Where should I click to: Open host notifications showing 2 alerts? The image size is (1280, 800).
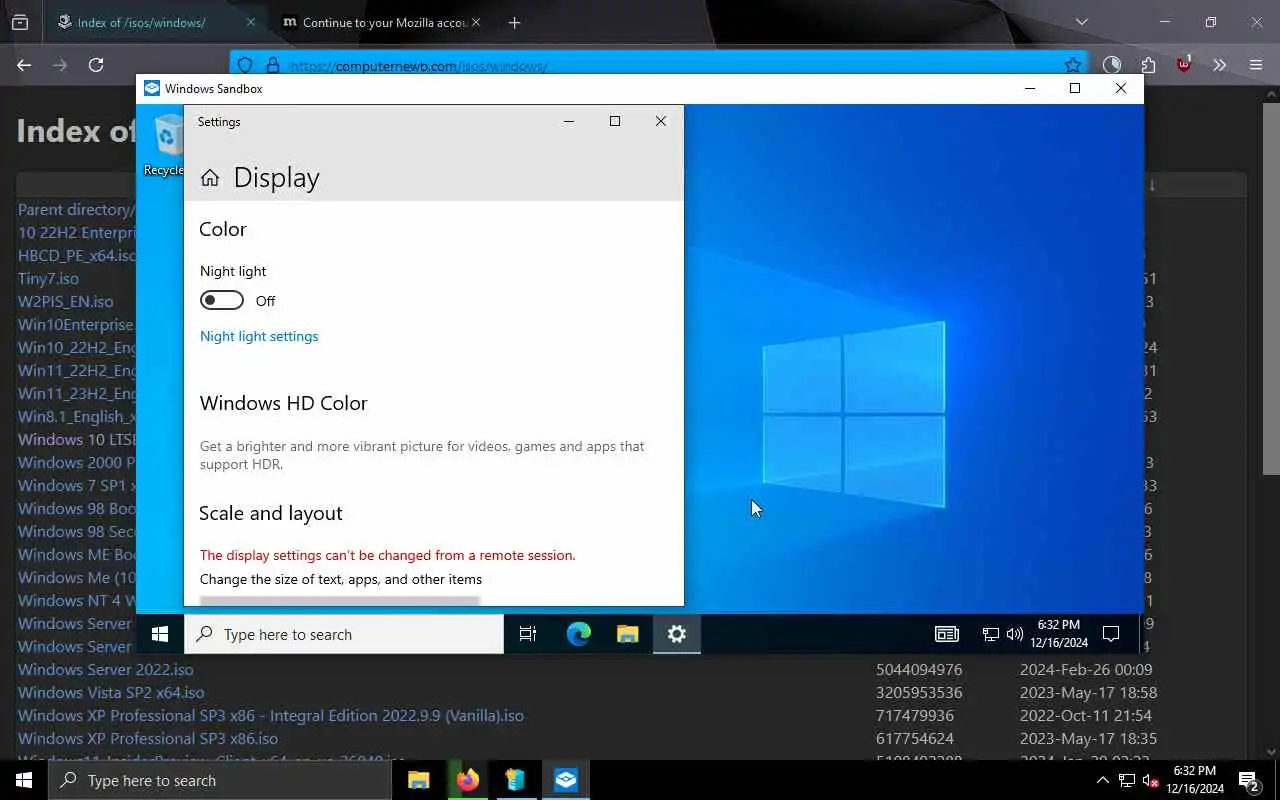tap(1248, 780)
